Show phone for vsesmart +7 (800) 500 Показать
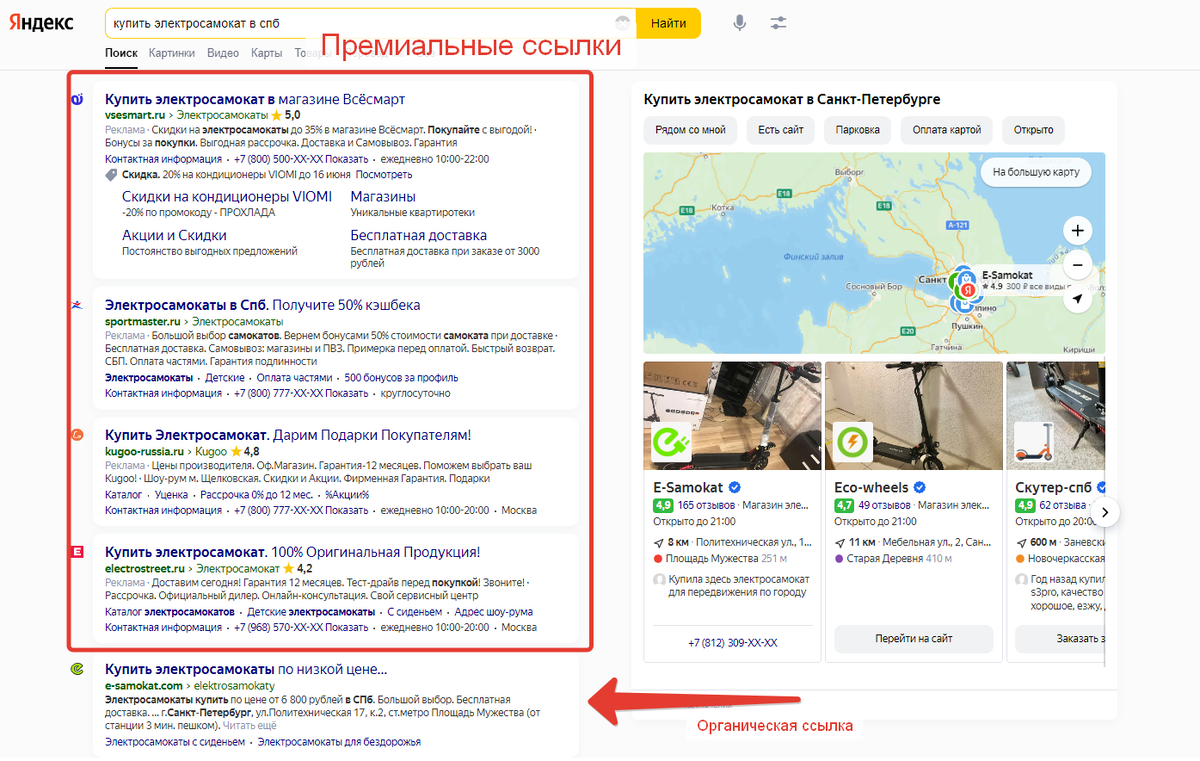This screenshot has width=1200, height=761. pos(302,159)
